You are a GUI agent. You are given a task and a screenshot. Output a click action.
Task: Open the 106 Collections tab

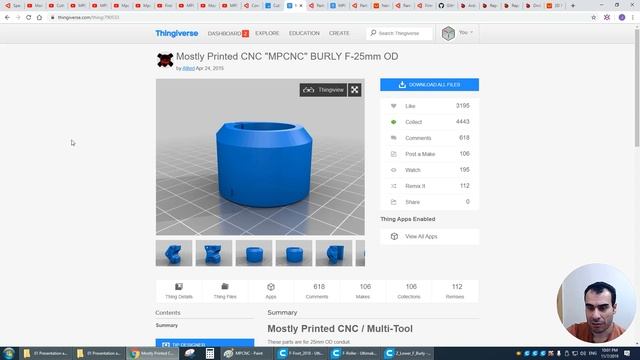tap(409, 291)
